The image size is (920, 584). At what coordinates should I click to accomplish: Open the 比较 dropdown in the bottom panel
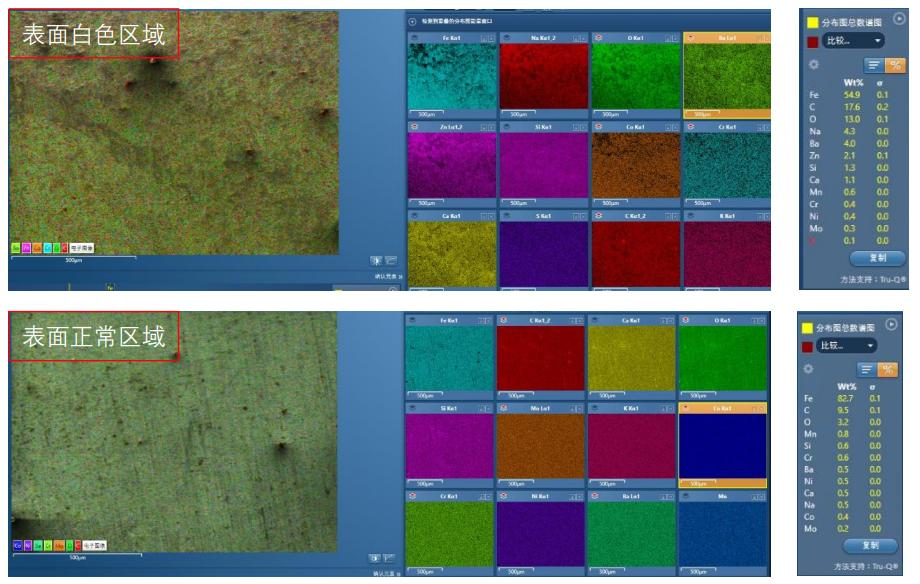tap(846, 345)
